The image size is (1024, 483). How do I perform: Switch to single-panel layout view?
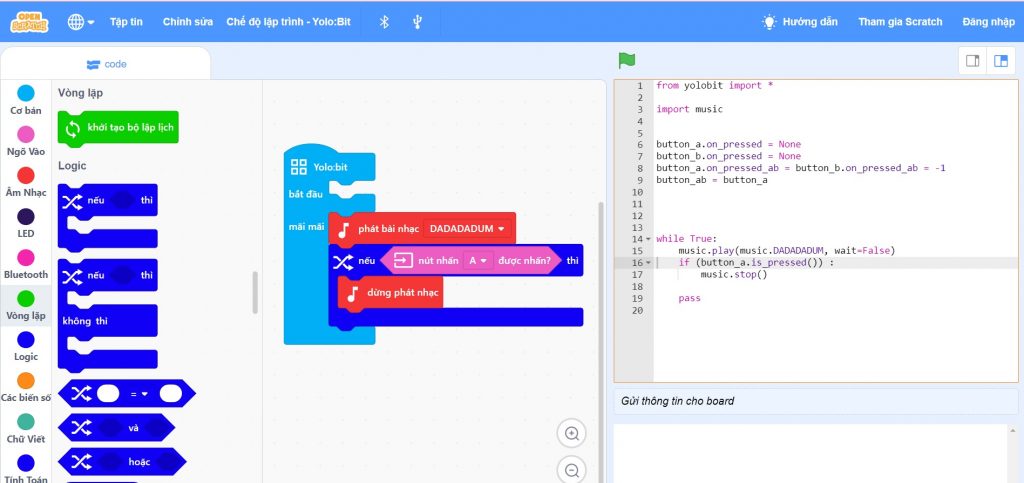[x=972, y=61]
